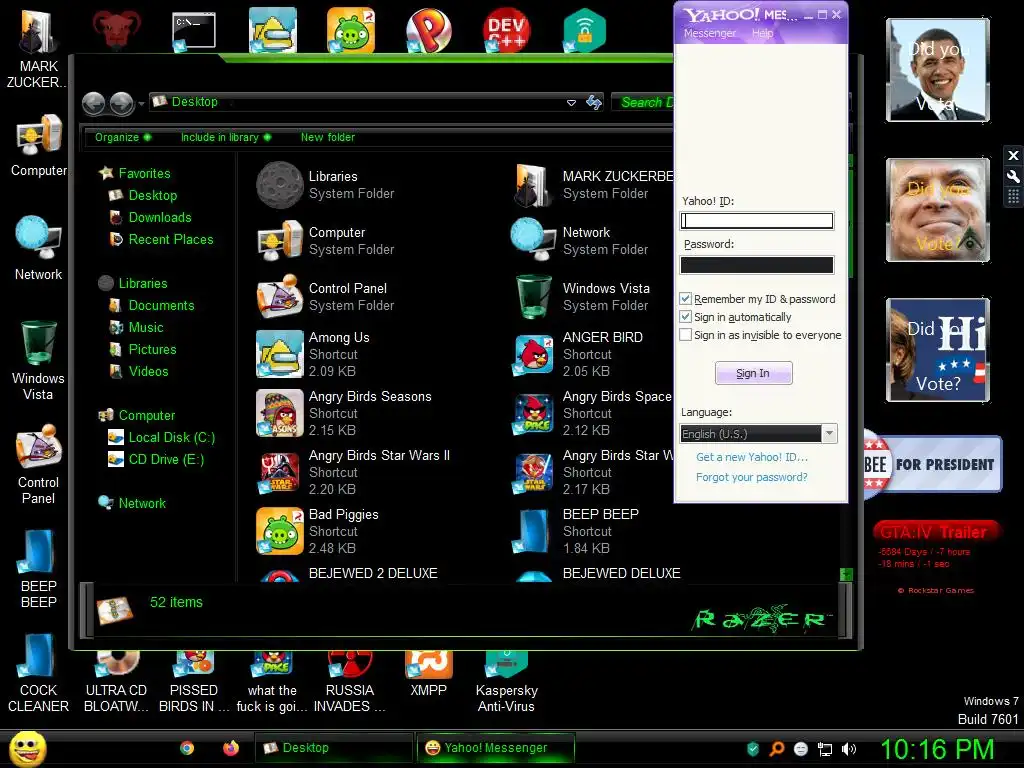Select the Network desktop icon
Image resolution: width=1024 pixels, height=768 pixels.
39,249
